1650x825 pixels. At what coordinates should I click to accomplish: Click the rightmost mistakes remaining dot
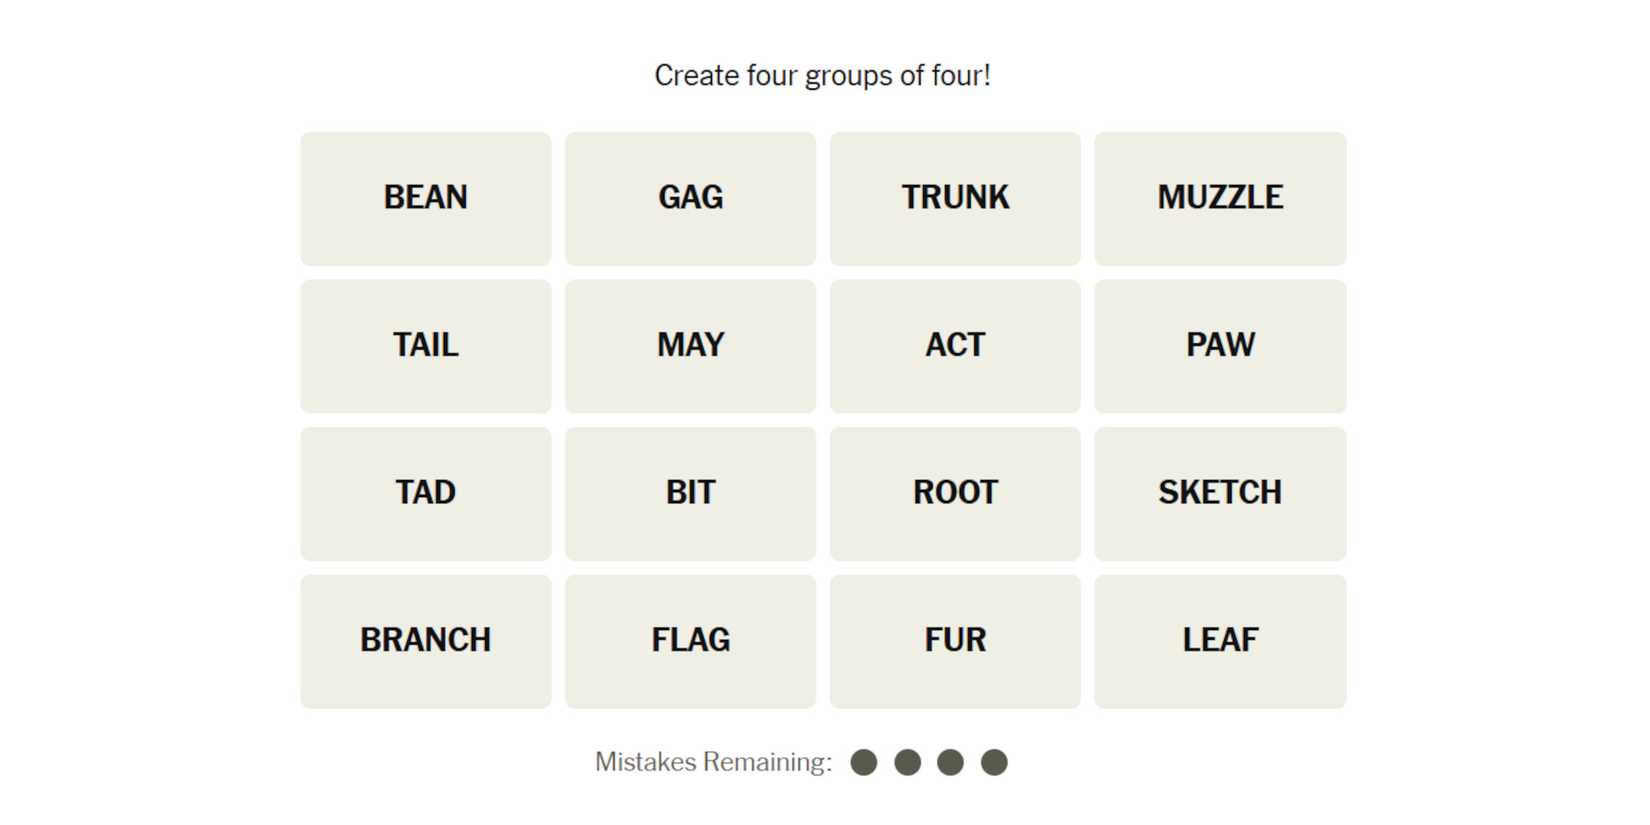(x=994, y=763)
